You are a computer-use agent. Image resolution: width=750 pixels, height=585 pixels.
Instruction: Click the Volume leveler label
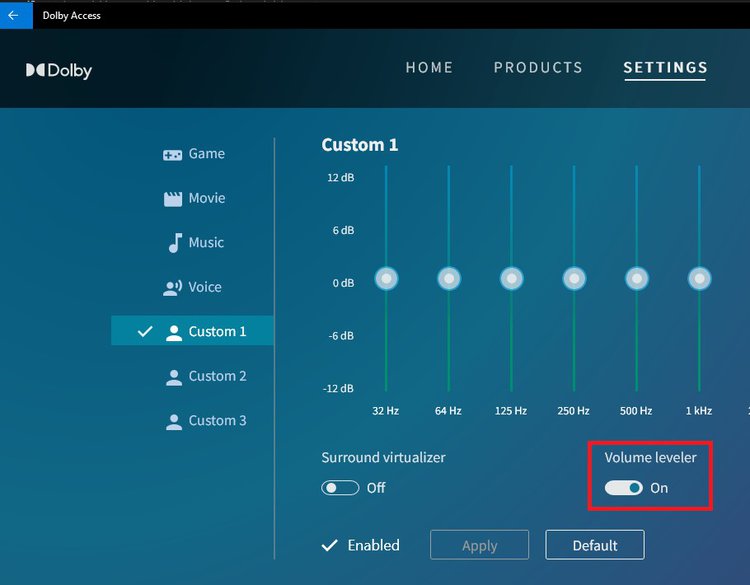point(650,458)
